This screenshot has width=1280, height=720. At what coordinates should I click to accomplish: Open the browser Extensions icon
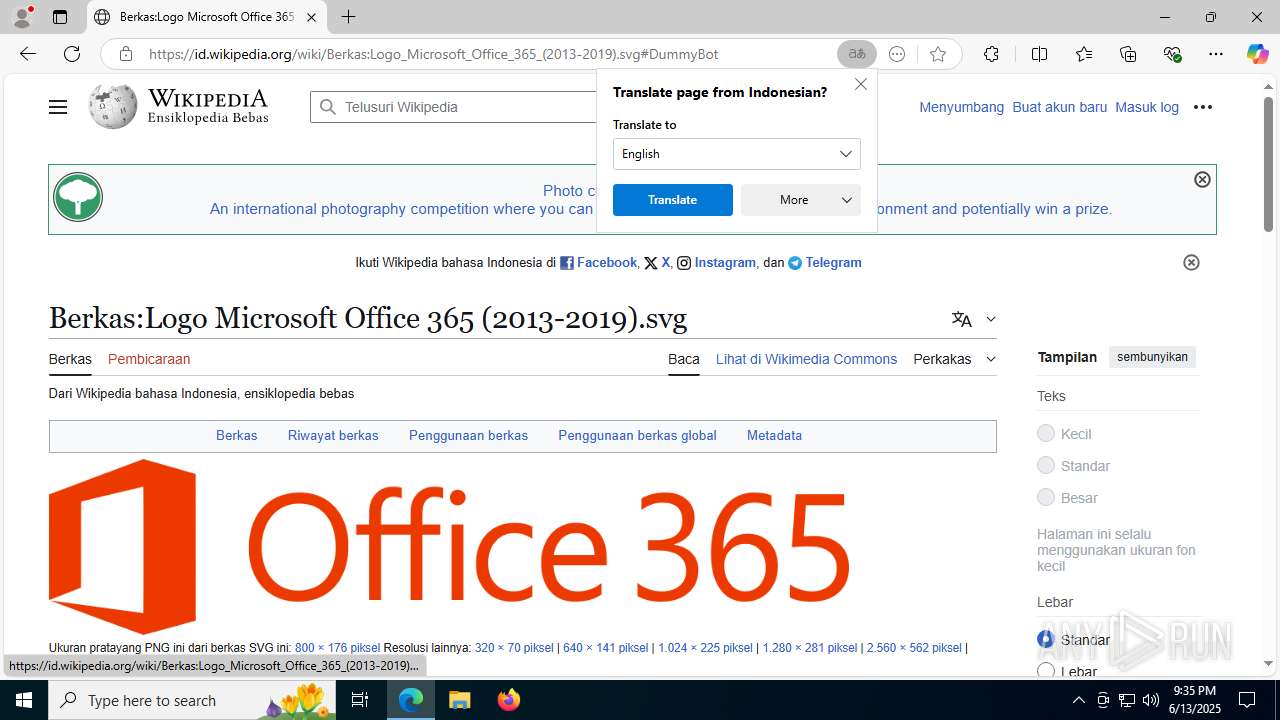tap(991, 54)
